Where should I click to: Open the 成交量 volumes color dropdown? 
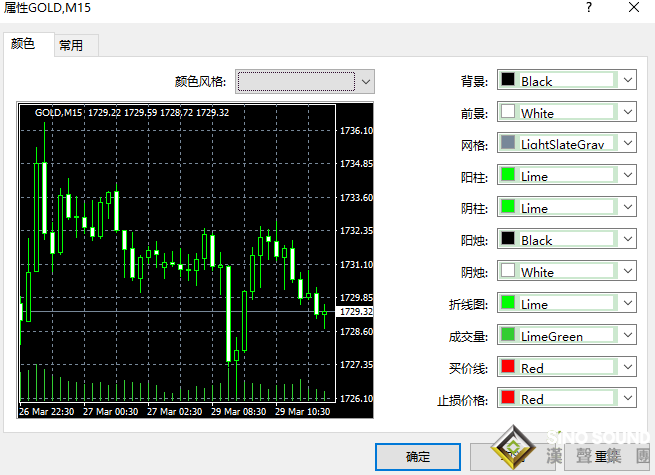click(566, 335)
